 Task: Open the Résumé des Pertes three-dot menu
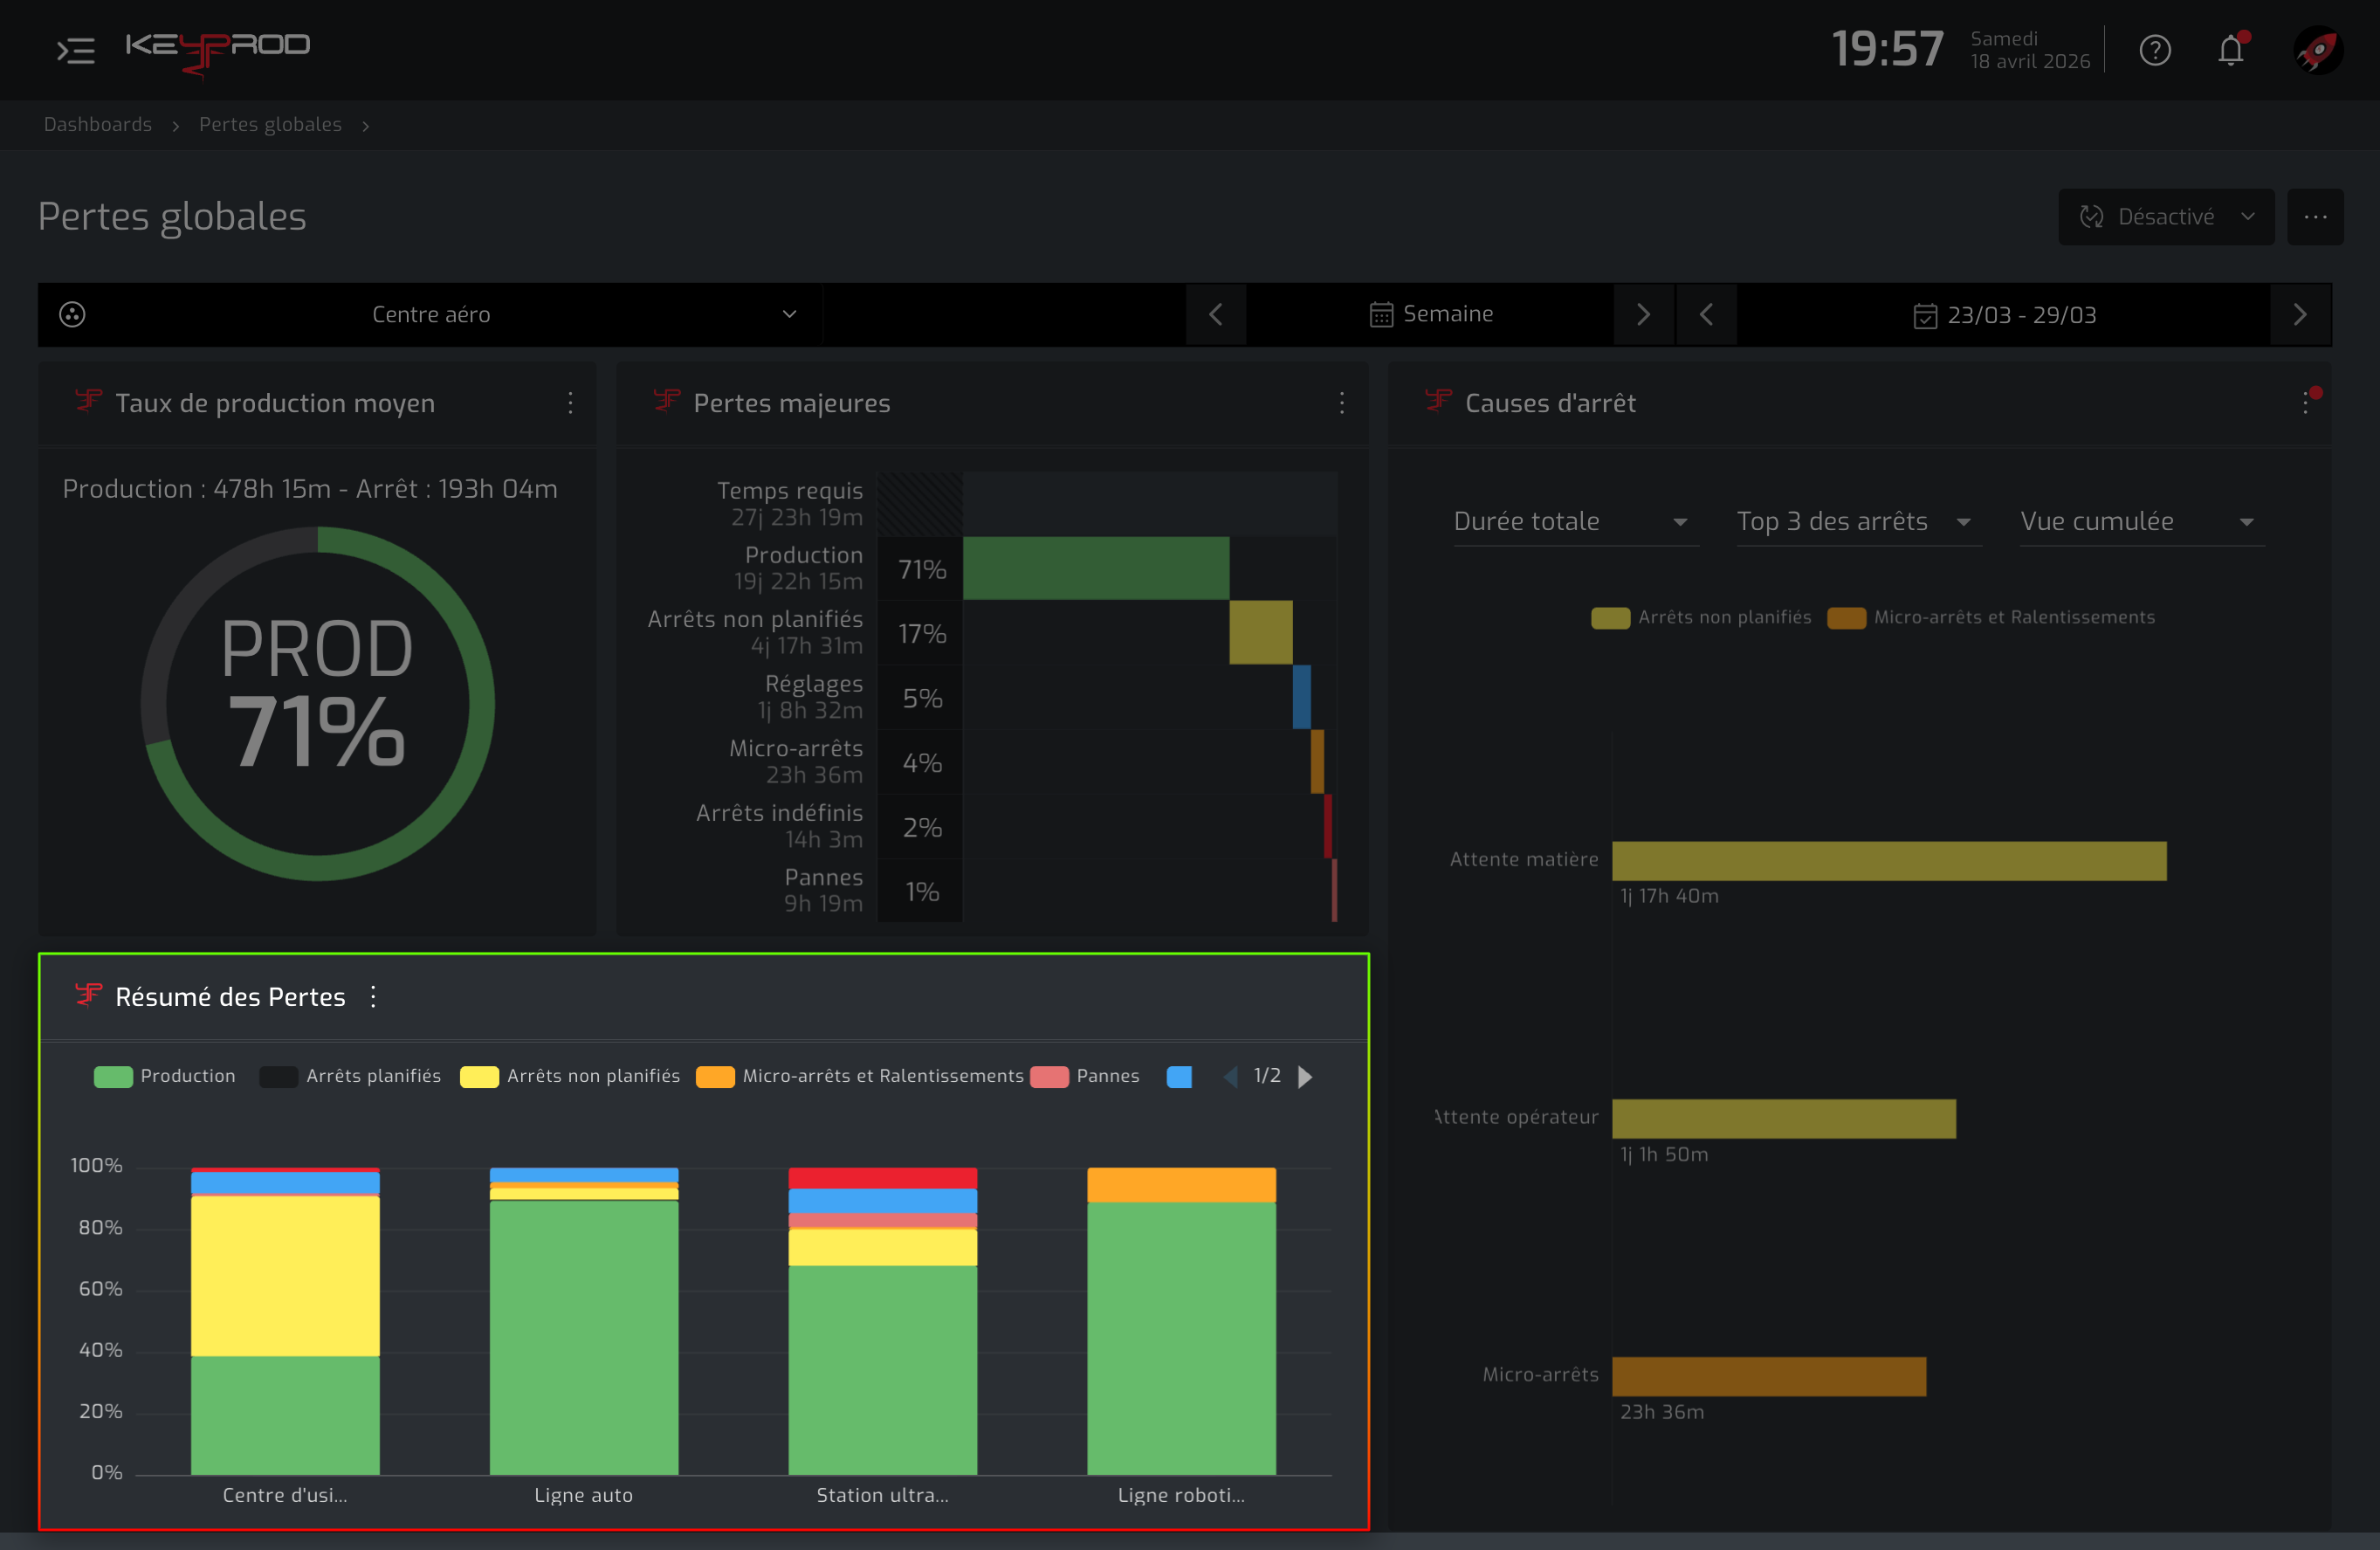(x=373, y=997)
